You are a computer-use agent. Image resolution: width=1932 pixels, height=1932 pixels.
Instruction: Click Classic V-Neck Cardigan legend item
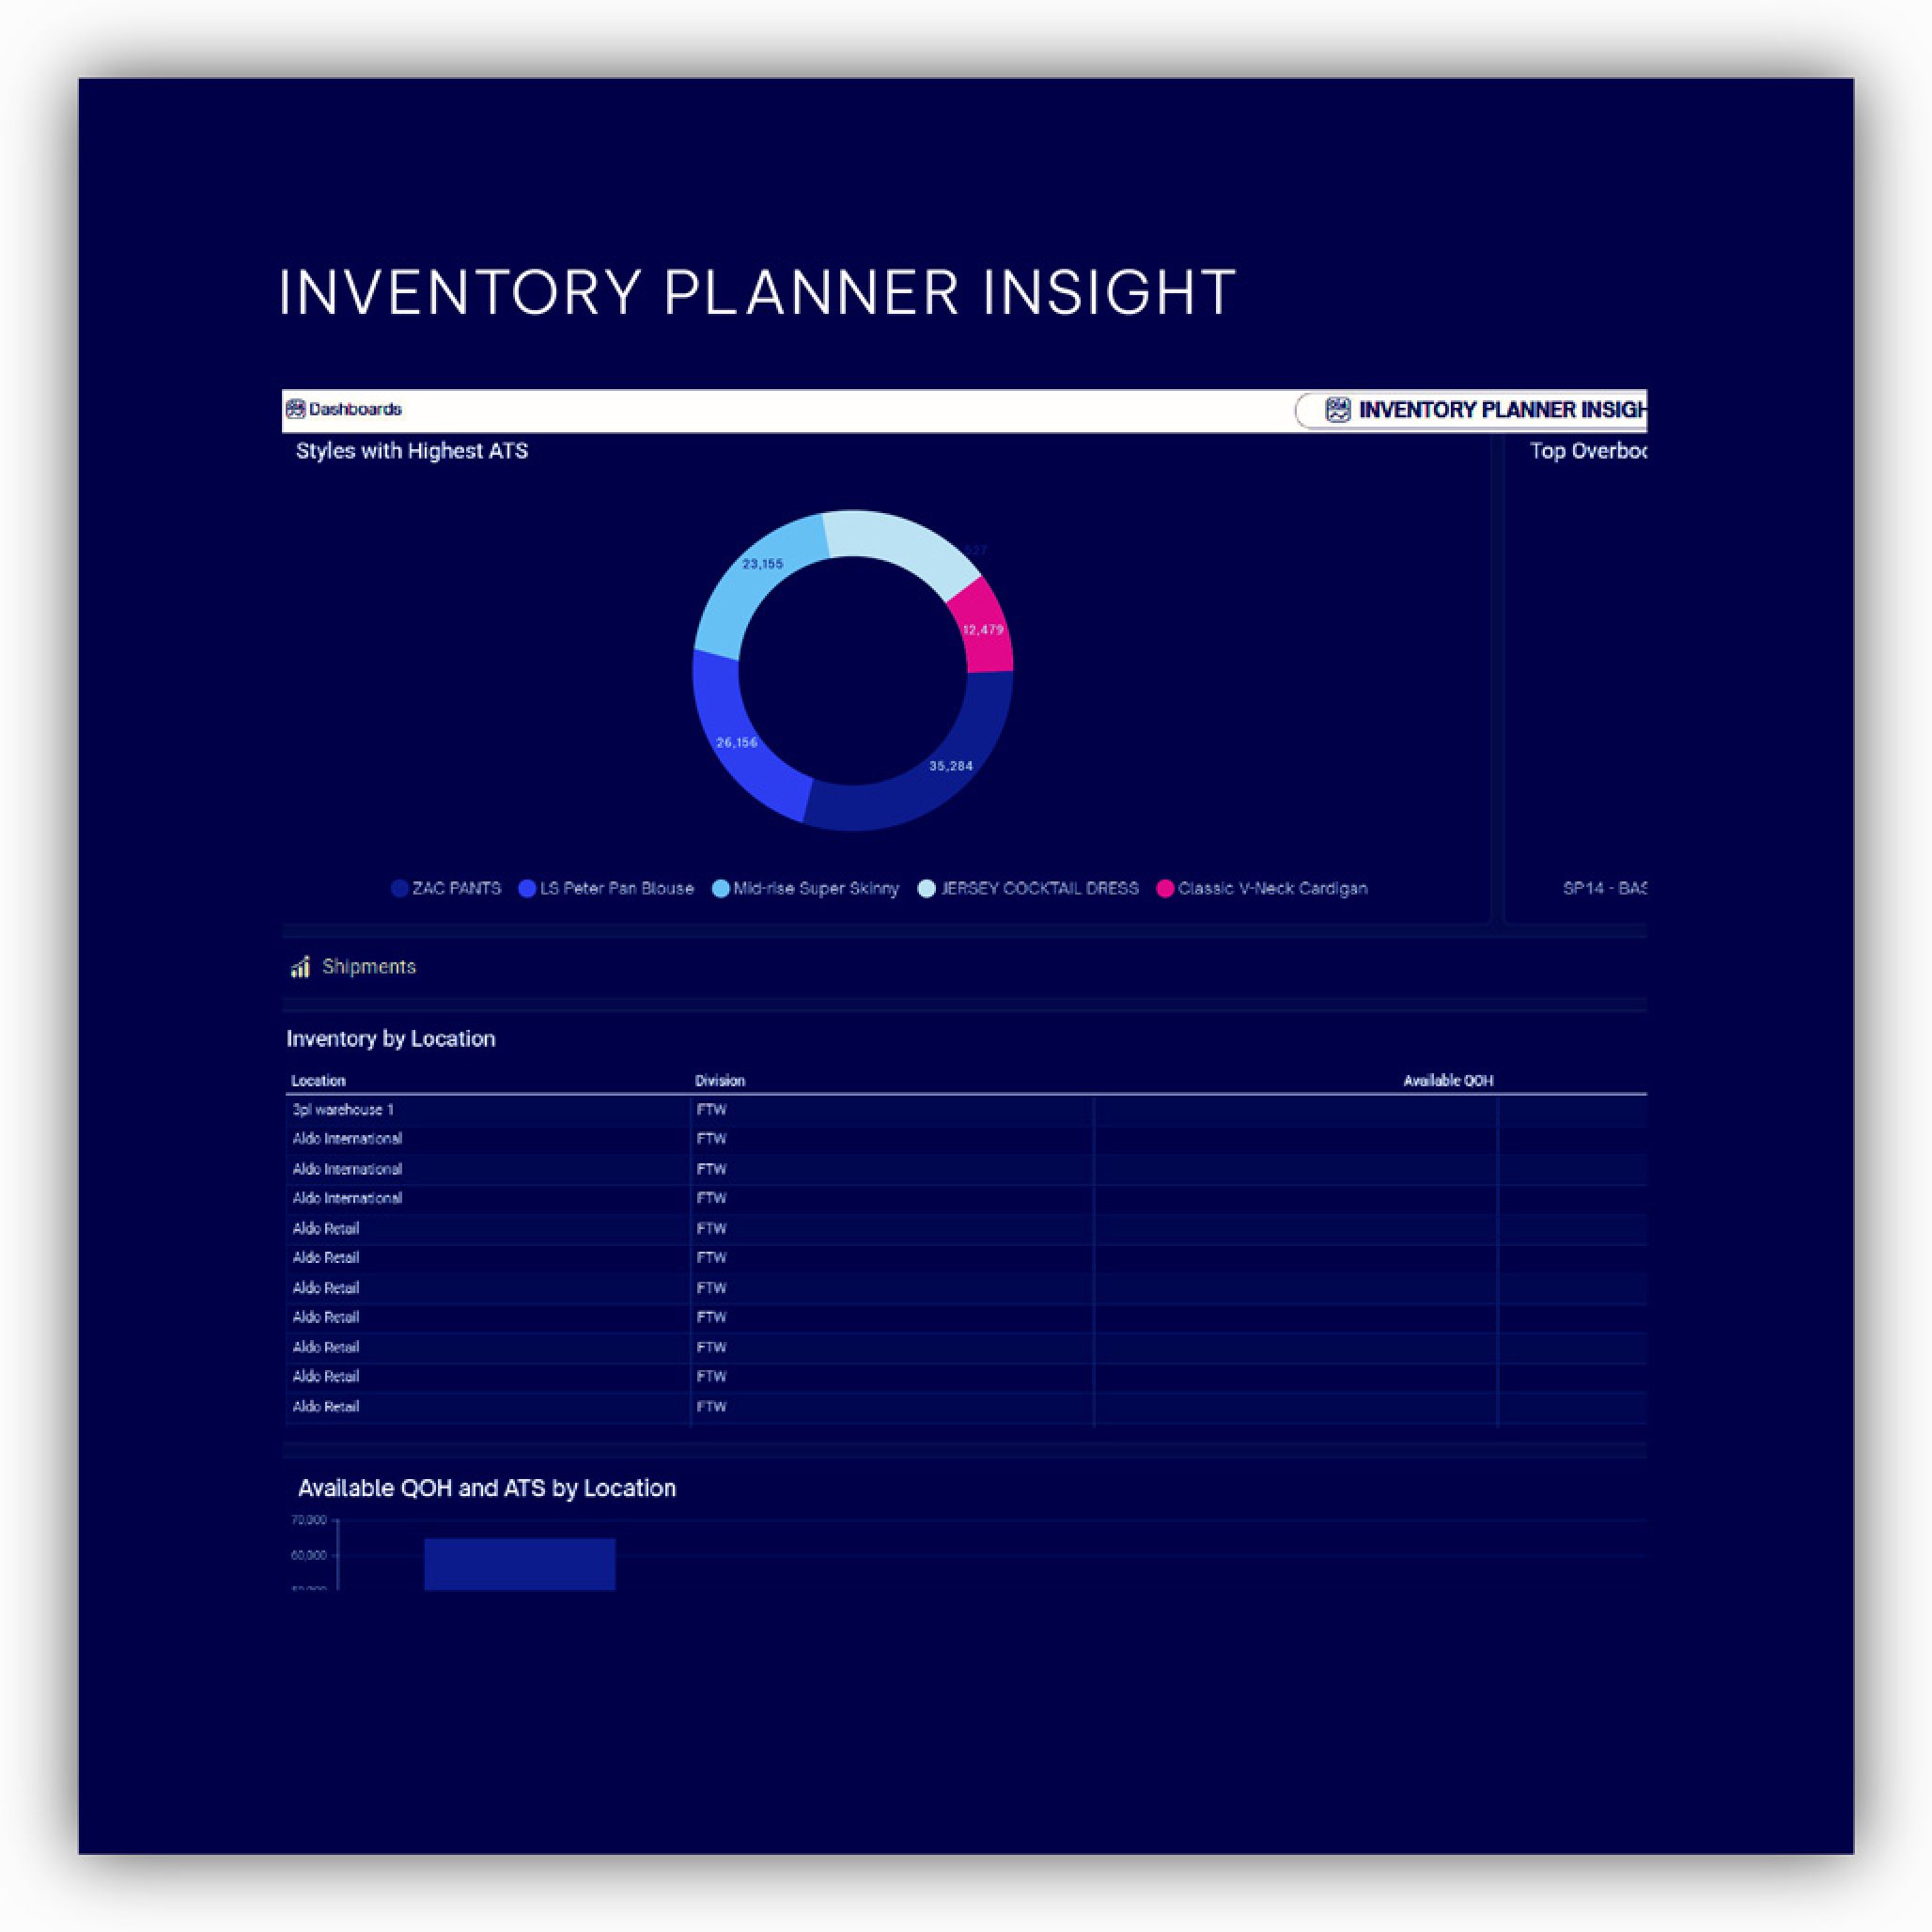point(1271,888)
